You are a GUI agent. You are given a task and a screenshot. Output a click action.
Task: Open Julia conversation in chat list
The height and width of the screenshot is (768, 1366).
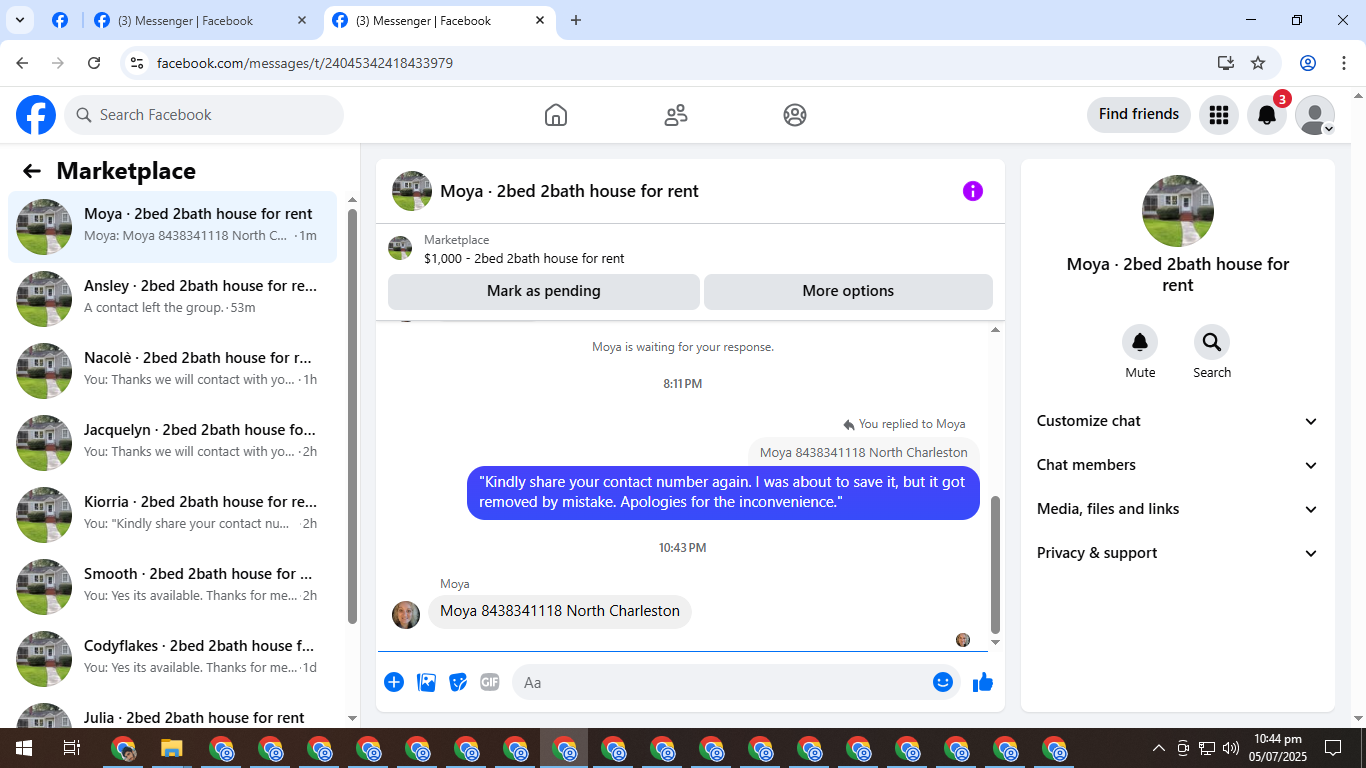coord(173,712)
